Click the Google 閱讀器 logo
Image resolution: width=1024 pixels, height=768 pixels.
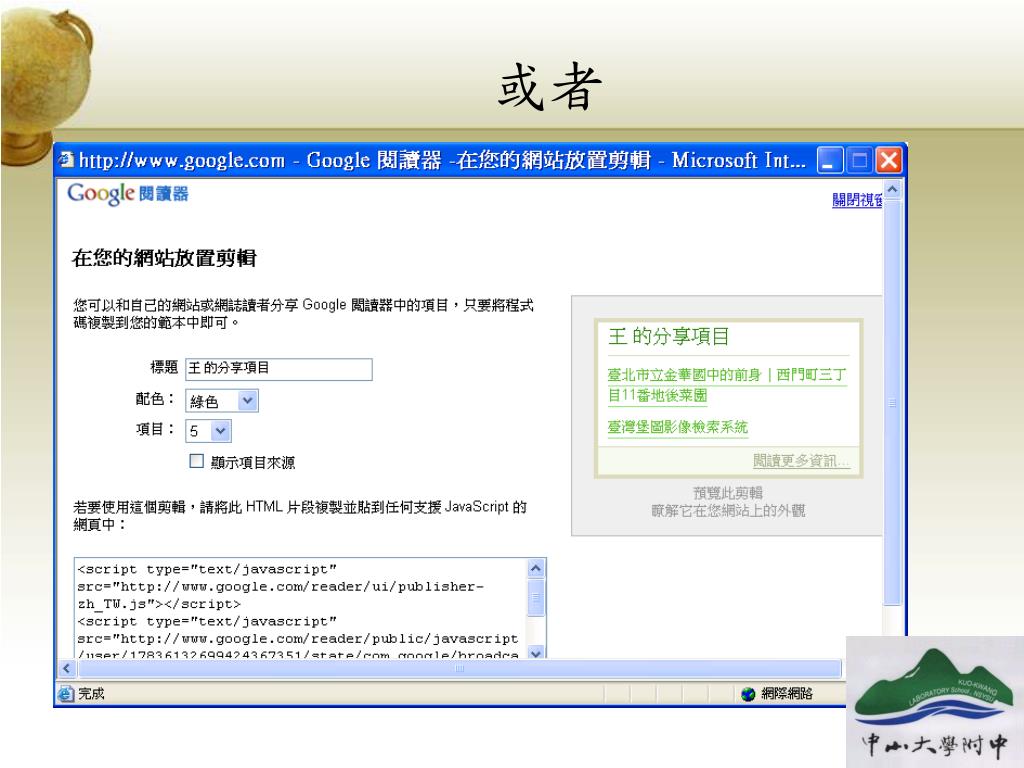[x=128, y=193]
